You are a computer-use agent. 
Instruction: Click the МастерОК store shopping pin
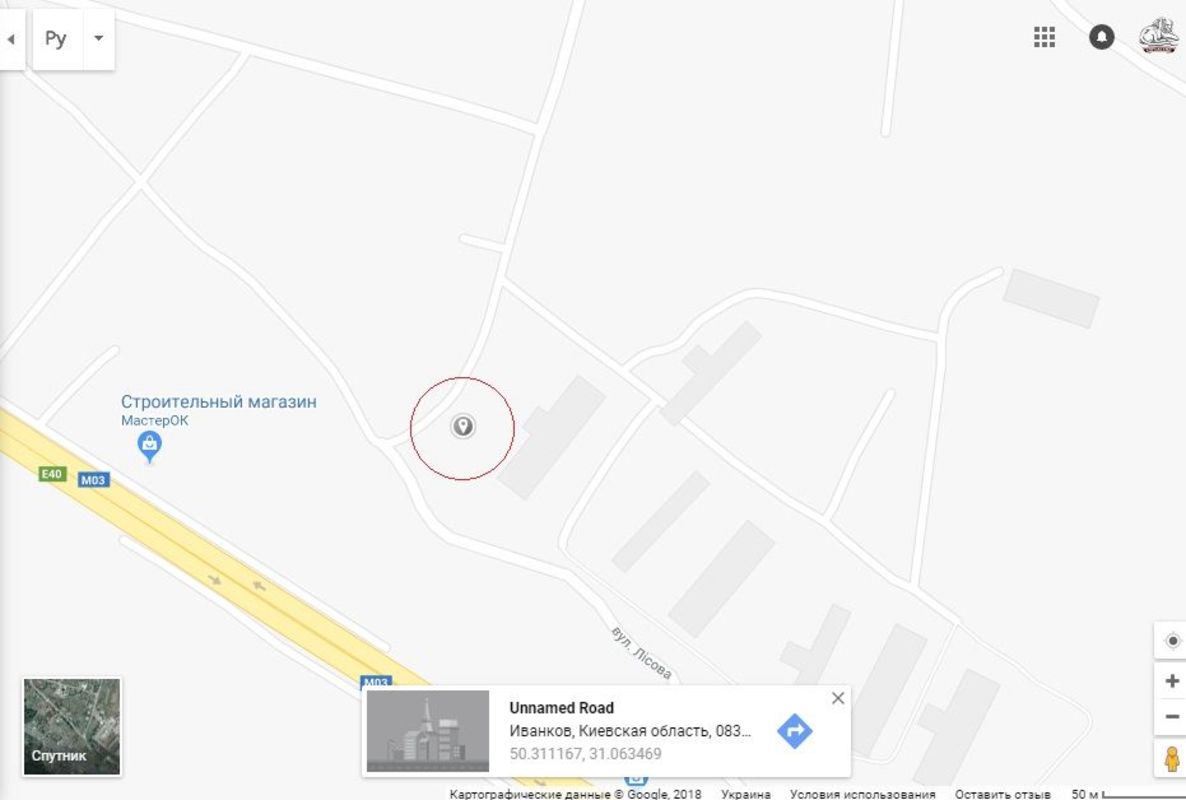click(149, 446)
